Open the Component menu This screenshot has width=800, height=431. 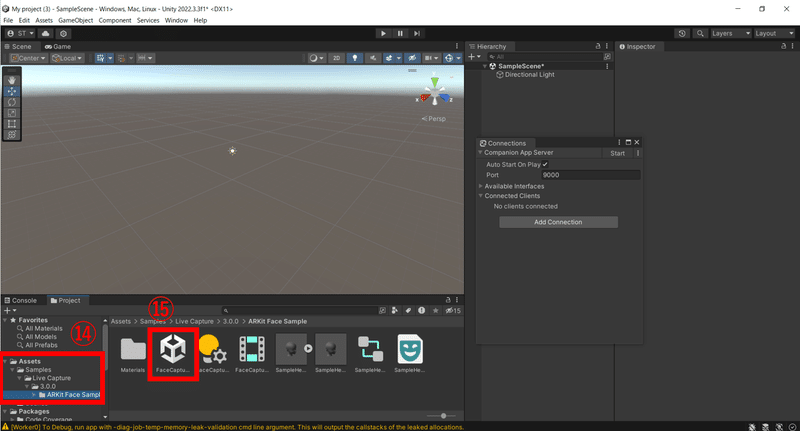tap(115, 20)
